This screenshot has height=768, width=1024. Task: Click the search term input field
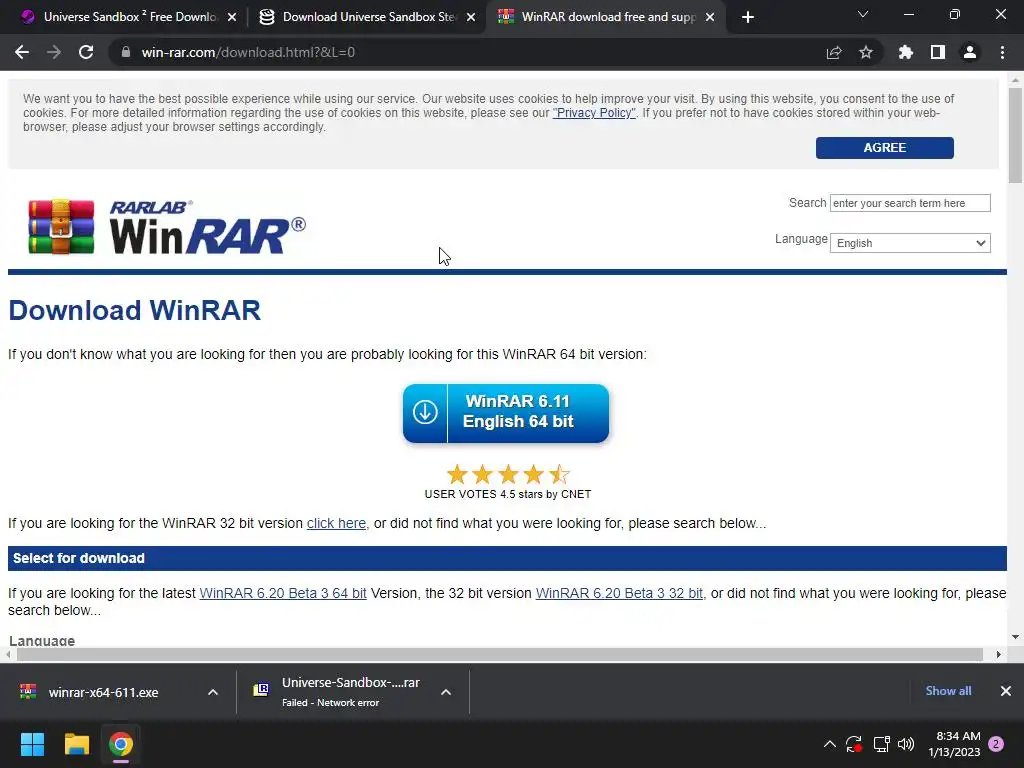coord(910,203)
